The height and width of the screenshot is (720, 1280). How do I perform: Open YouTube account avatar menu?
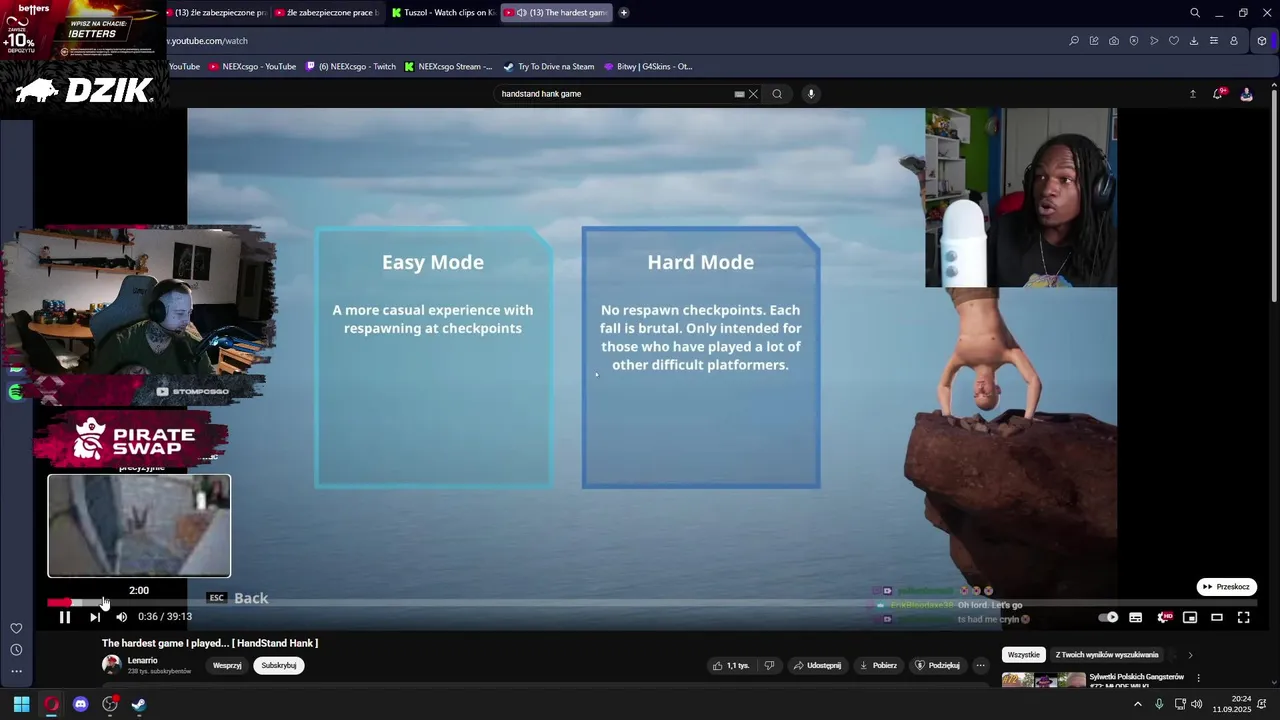tap(1246, 94)
